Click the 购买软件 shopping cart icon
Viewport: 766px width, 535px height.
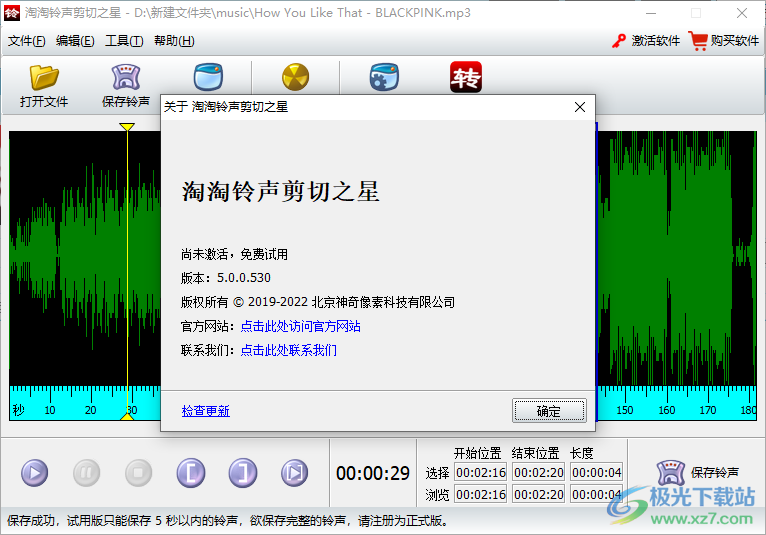(x=698, y=41)
